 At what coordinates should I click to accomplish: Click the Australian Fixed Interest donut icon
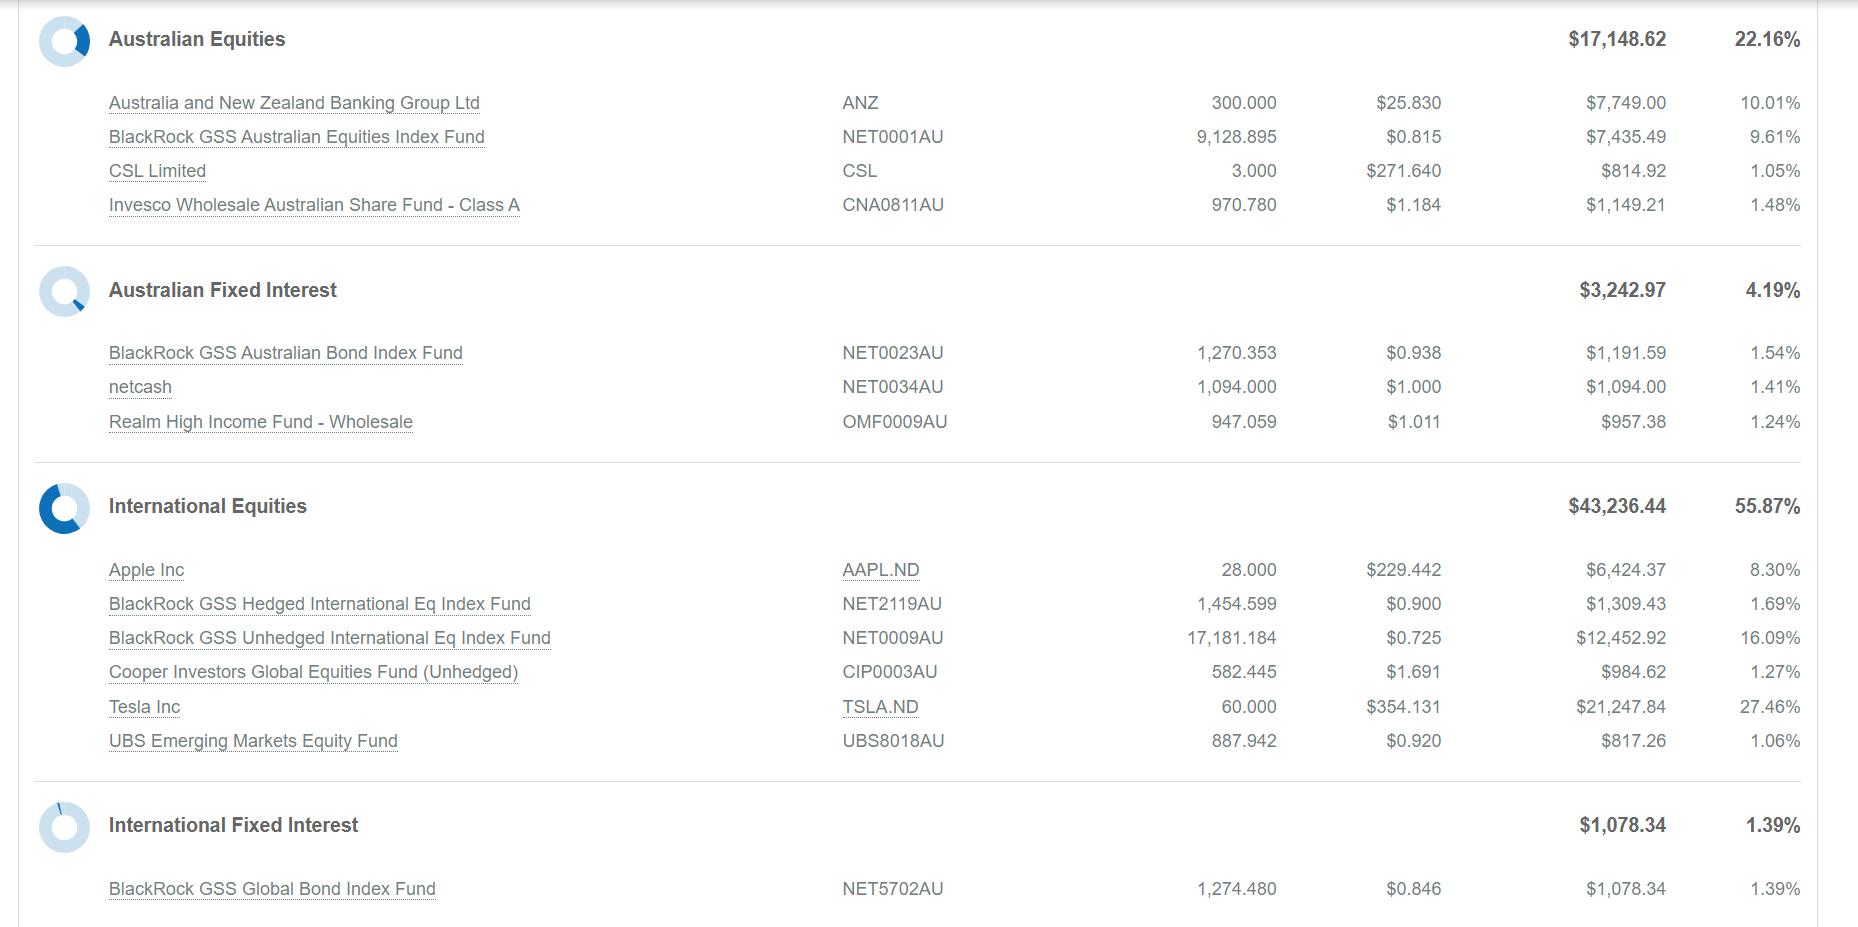(64, 291)
